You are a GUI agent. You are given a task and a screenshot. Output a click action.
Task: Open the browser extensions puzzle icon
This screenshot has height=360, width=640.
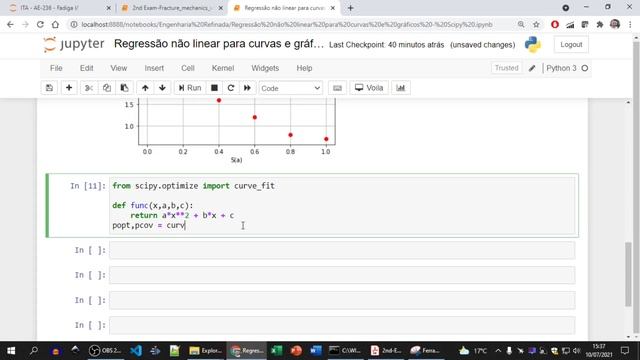tap(600, 24)
